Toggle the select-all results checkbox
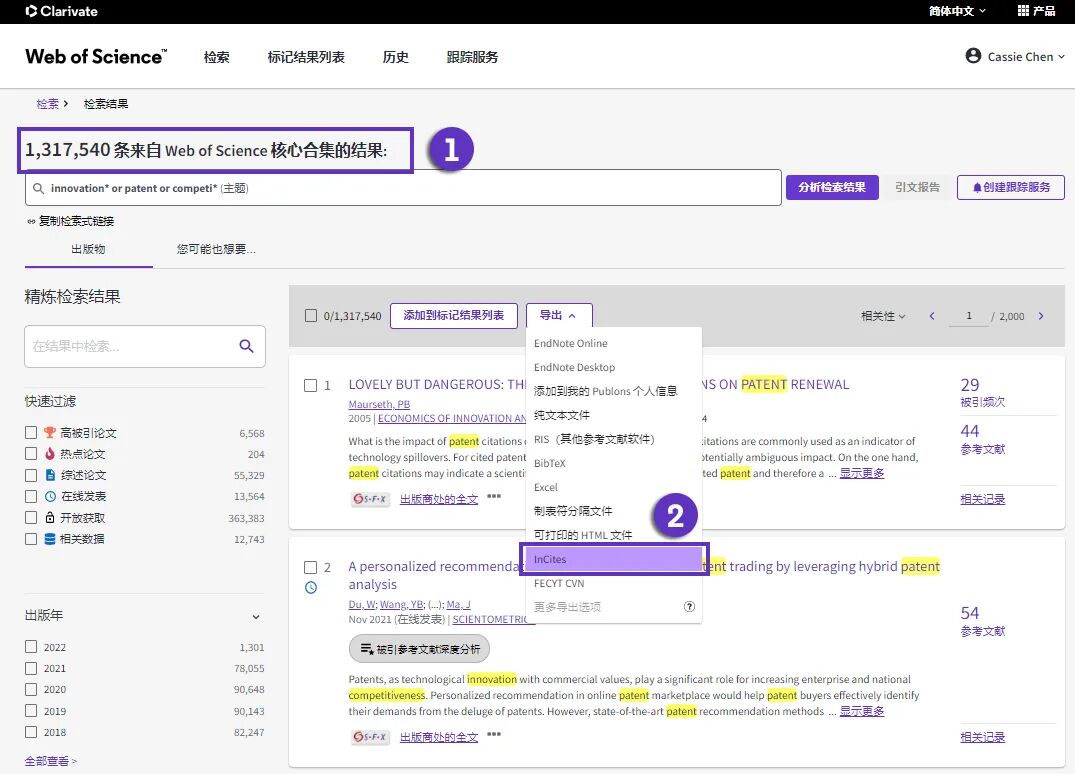1075x774 pixels. pyautogui.click(x=311, y=315)
